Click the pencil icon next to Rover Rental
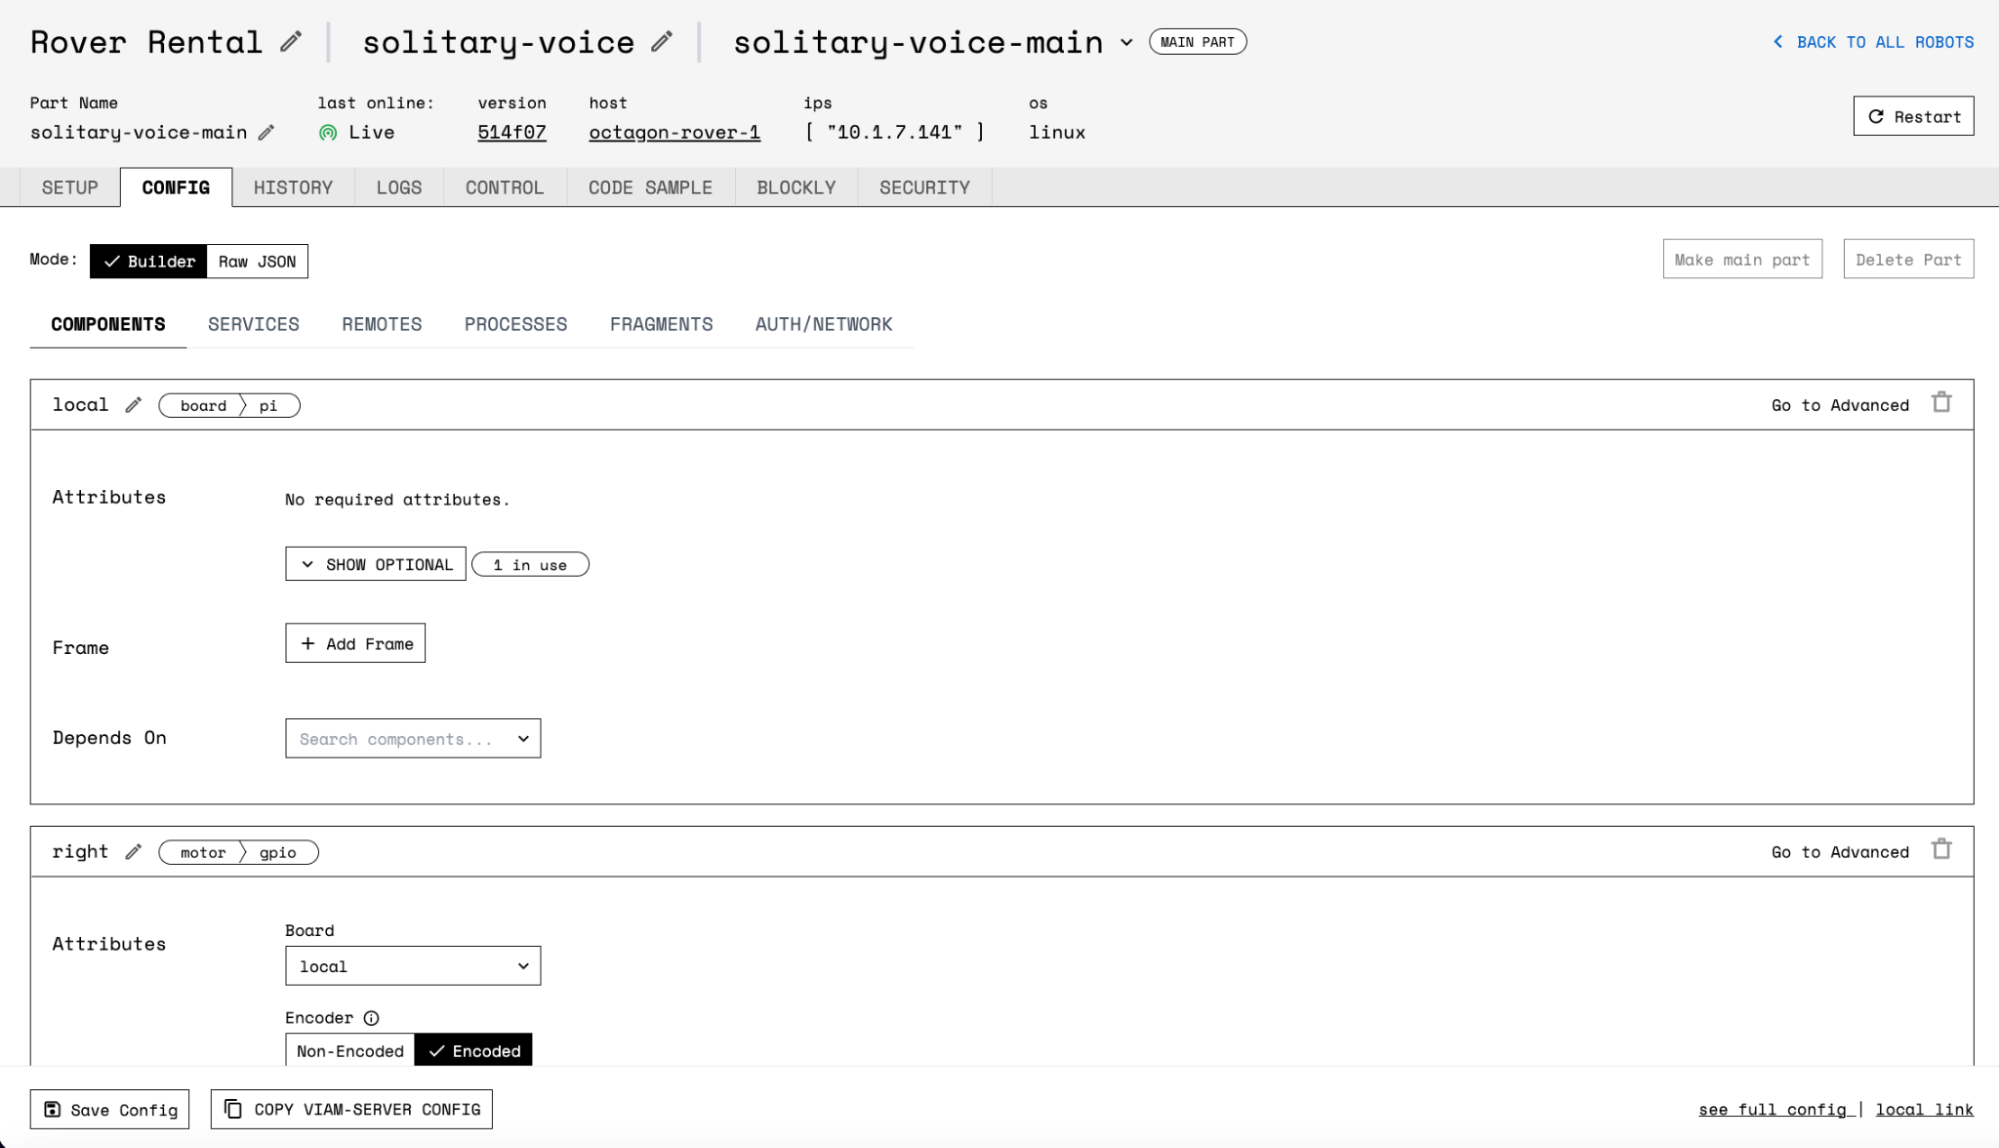Viewport: 1999px width, 1148px height. (291, 41)
